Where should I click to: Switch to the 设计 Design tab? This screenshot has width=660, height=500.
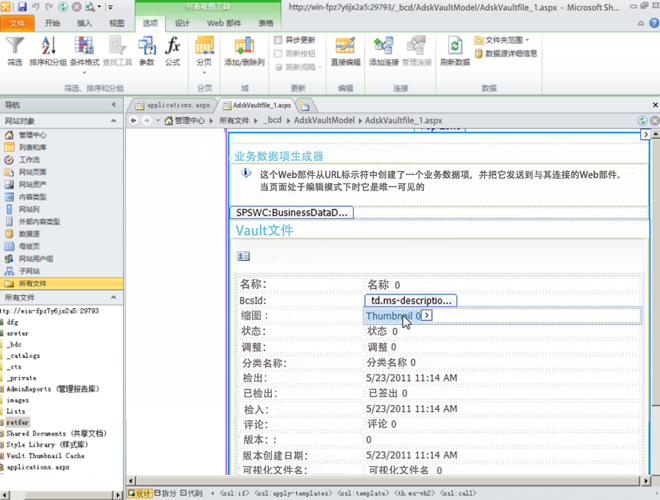182,23
